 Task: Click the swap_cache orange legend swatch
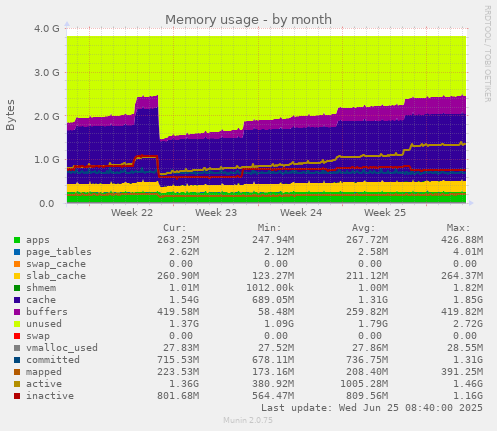17,264
